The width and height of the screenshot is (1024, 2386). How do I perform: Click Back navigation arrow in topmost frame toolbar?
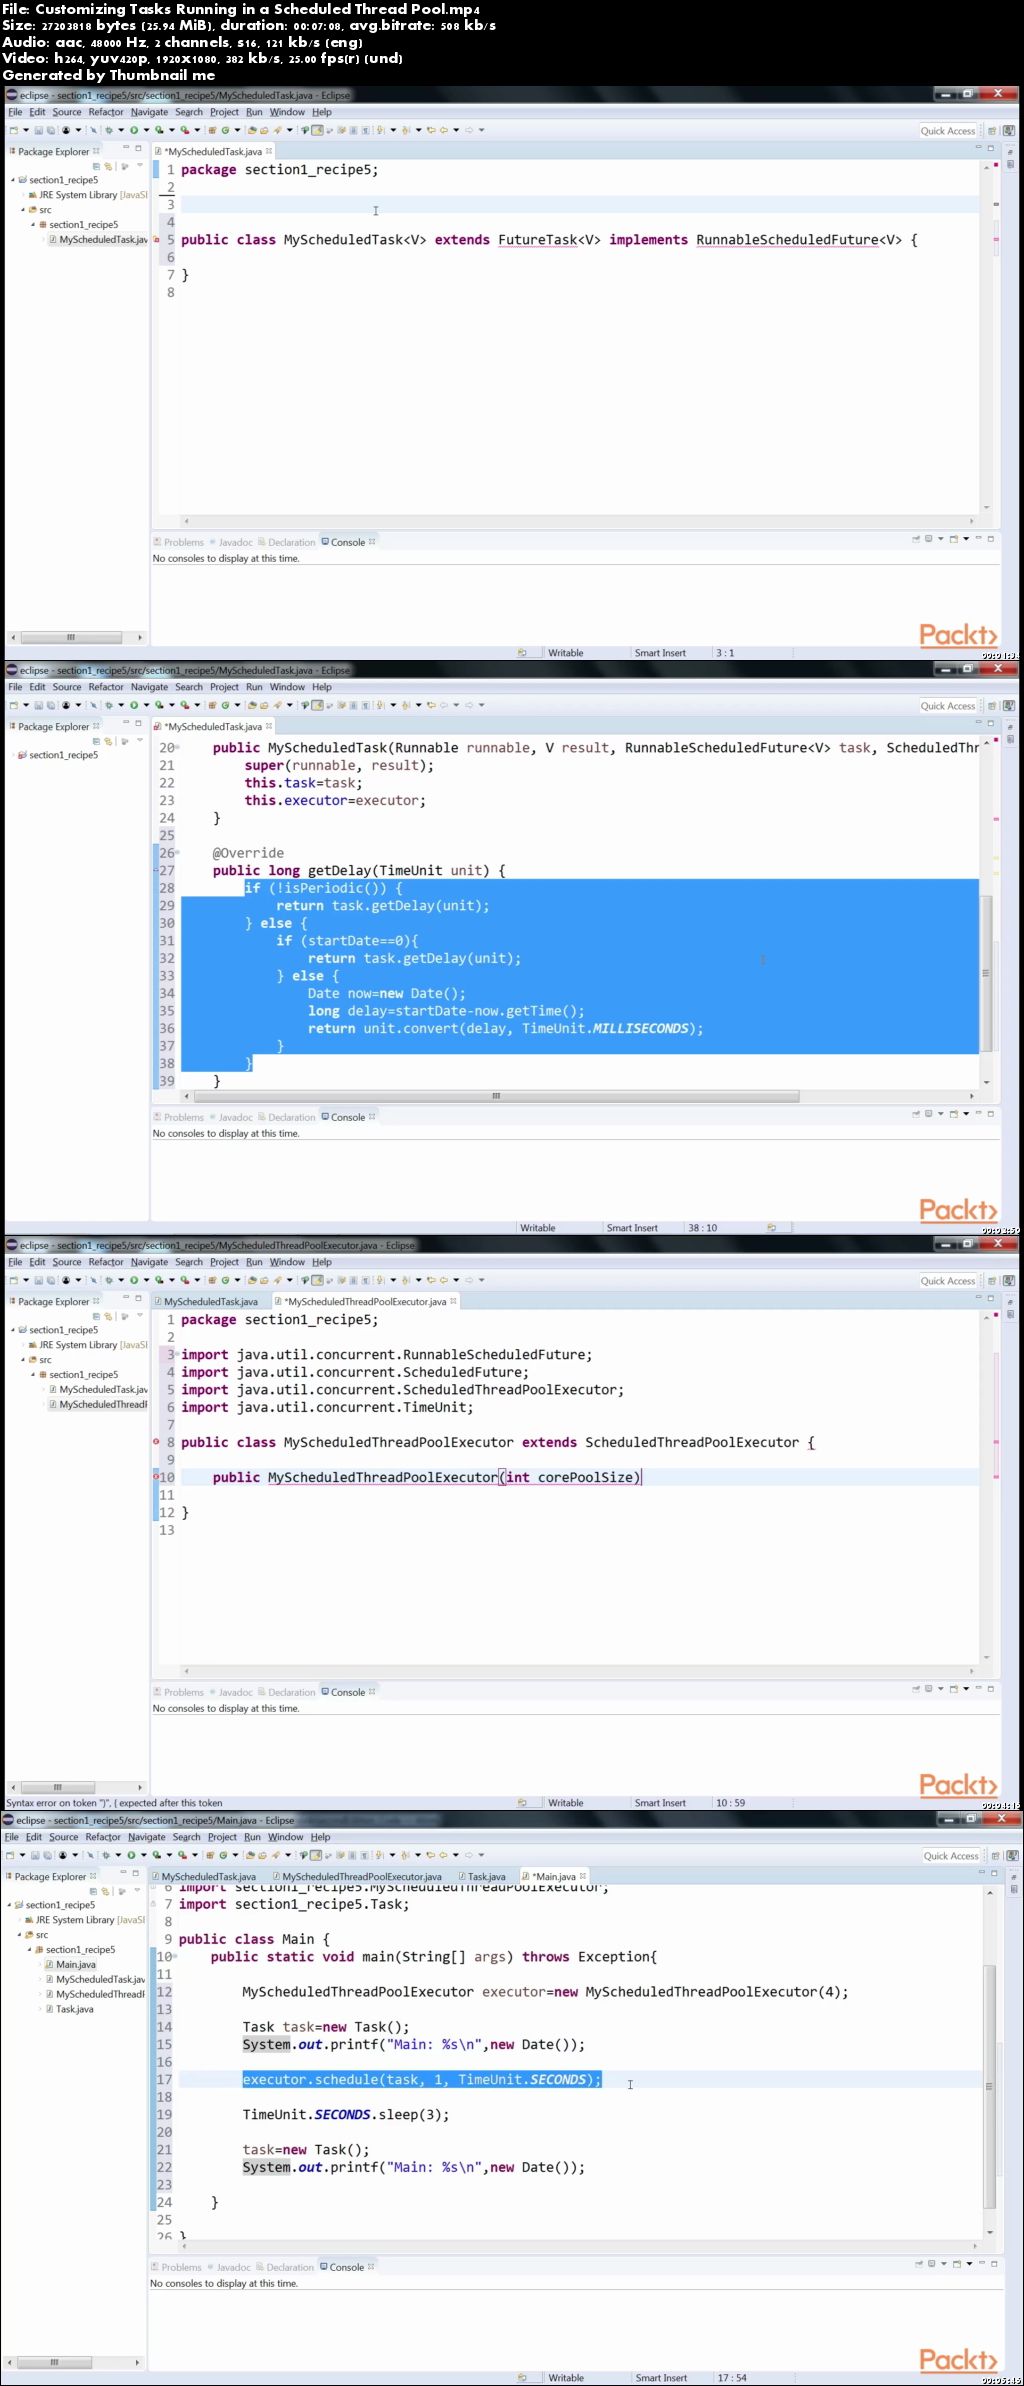coord(443,130)
